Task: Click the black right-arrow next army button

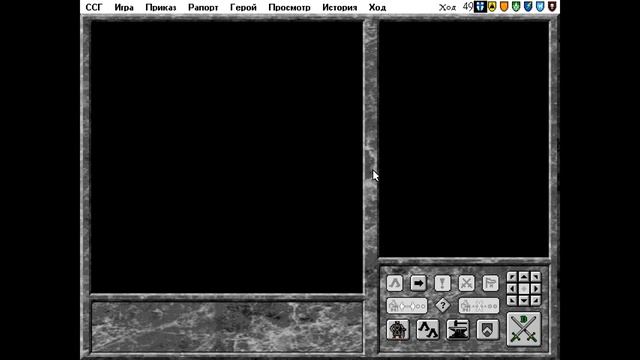Action: pos(418,283)
